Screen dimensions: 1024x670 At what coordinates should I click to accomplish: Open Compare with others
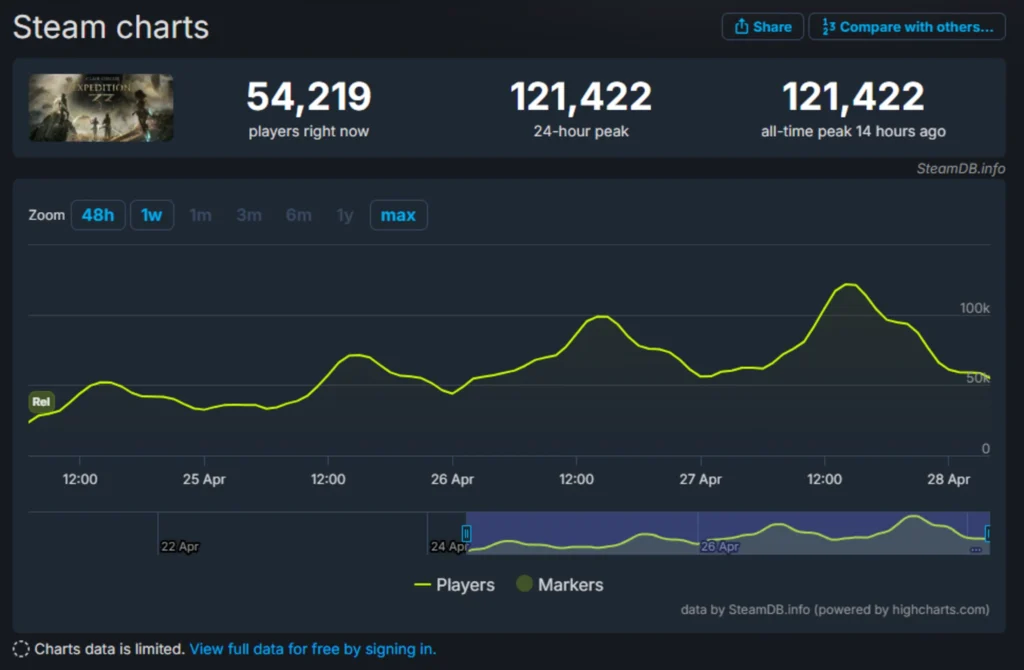click(907, 27)
